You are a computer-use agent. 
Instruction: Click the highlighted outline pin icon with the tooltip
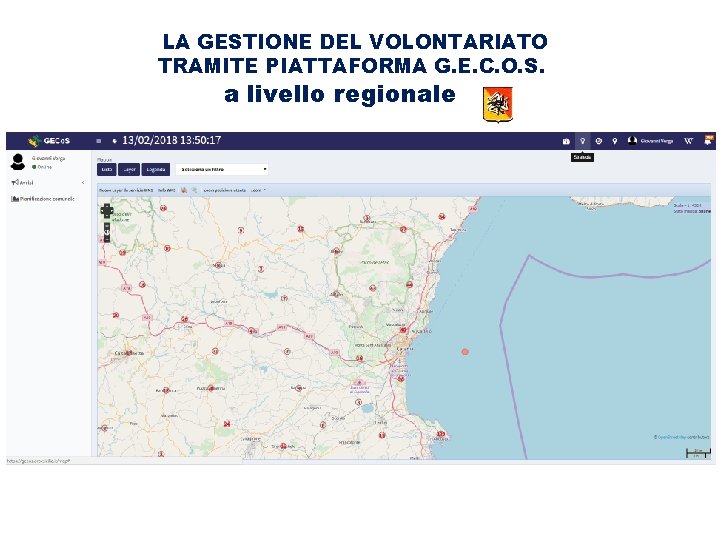click(582, 141)
